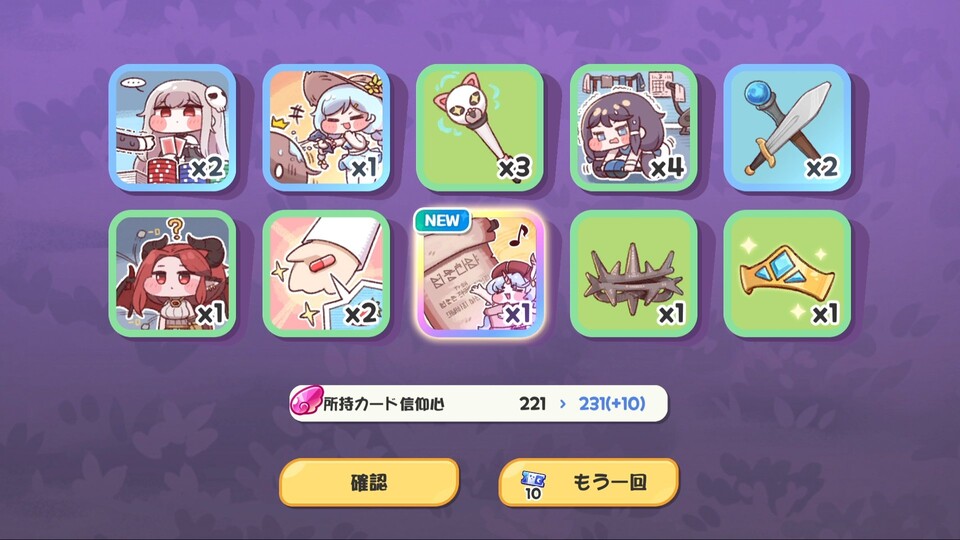This screenshot has width=960, height=540.
Task: Select the cat-head wand item
Action: click(480, 127)
